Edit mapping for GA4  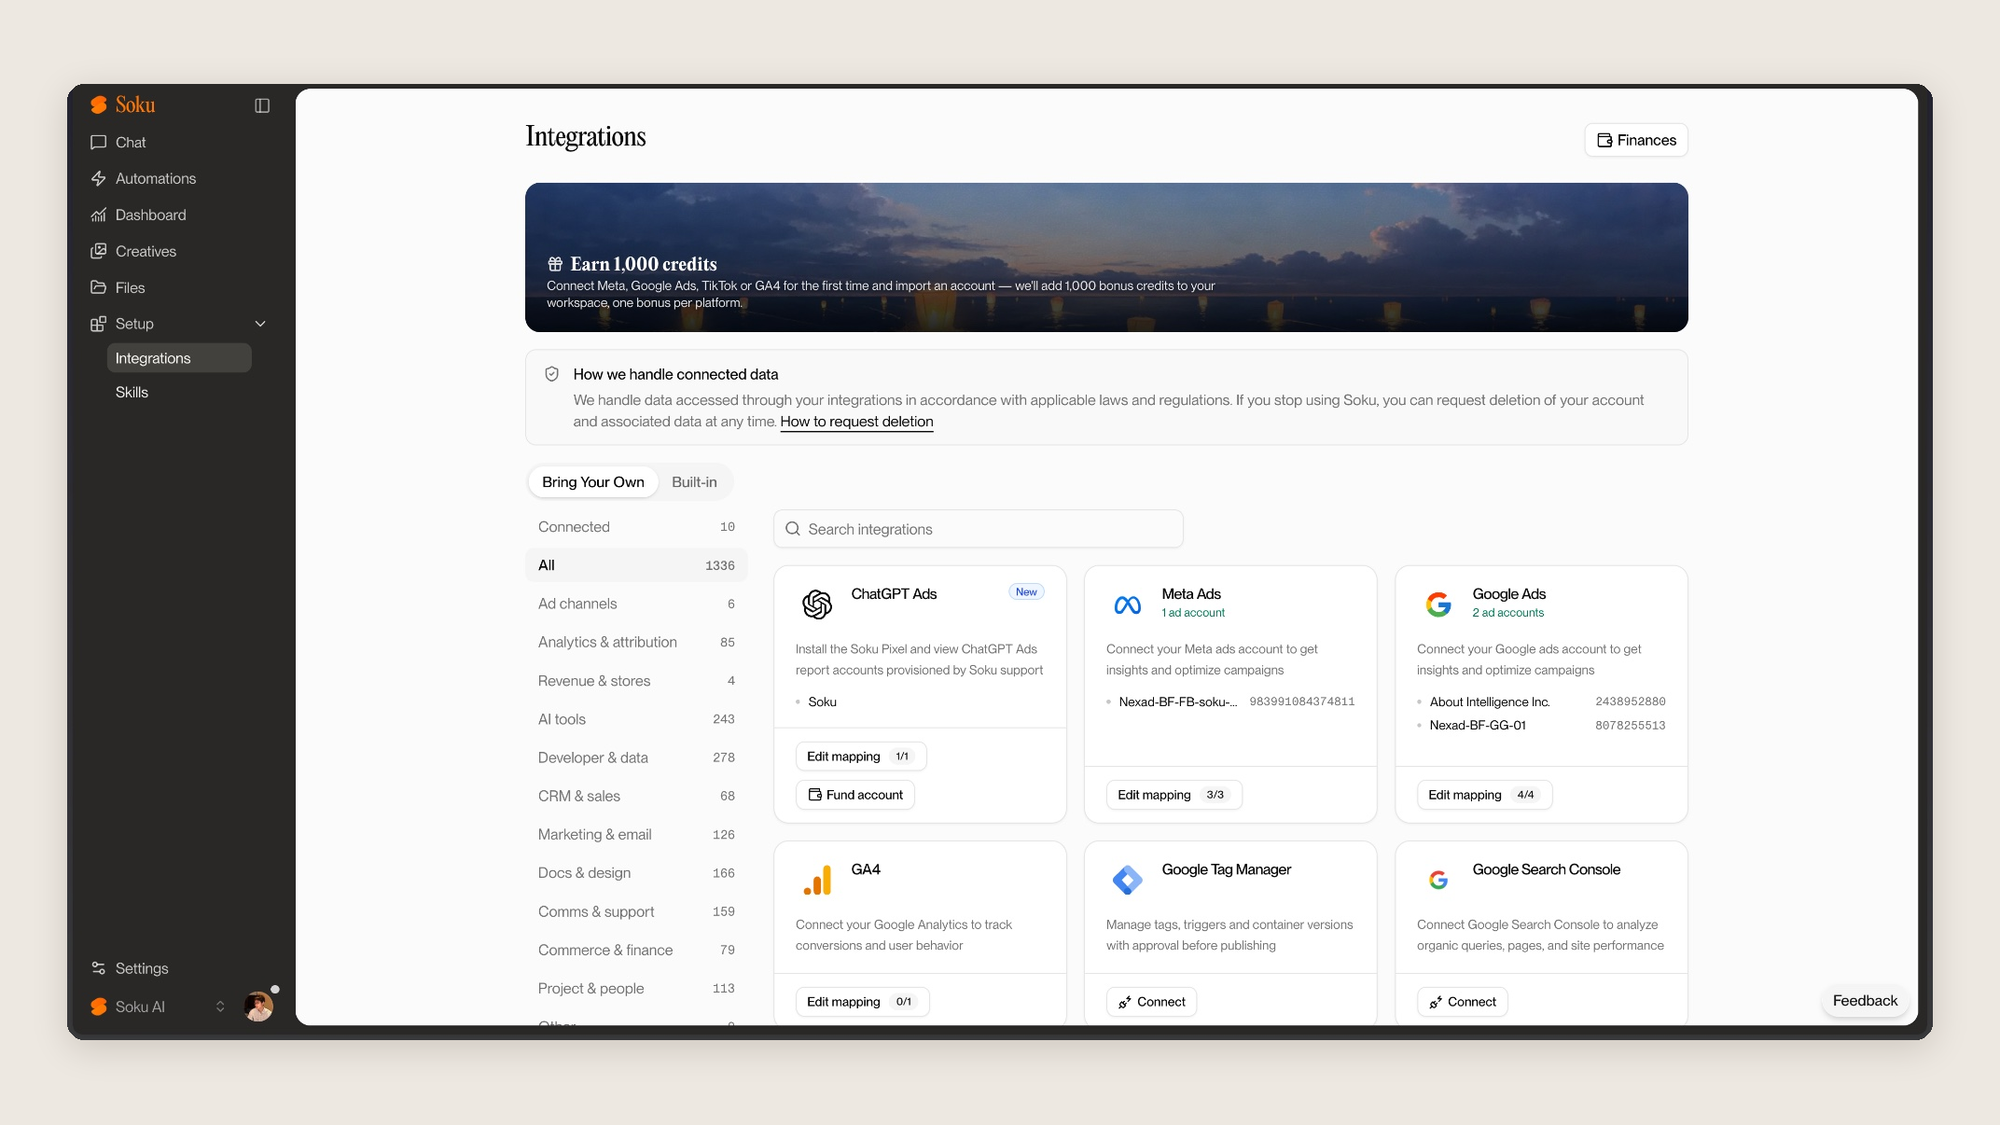click(862, 1002)
